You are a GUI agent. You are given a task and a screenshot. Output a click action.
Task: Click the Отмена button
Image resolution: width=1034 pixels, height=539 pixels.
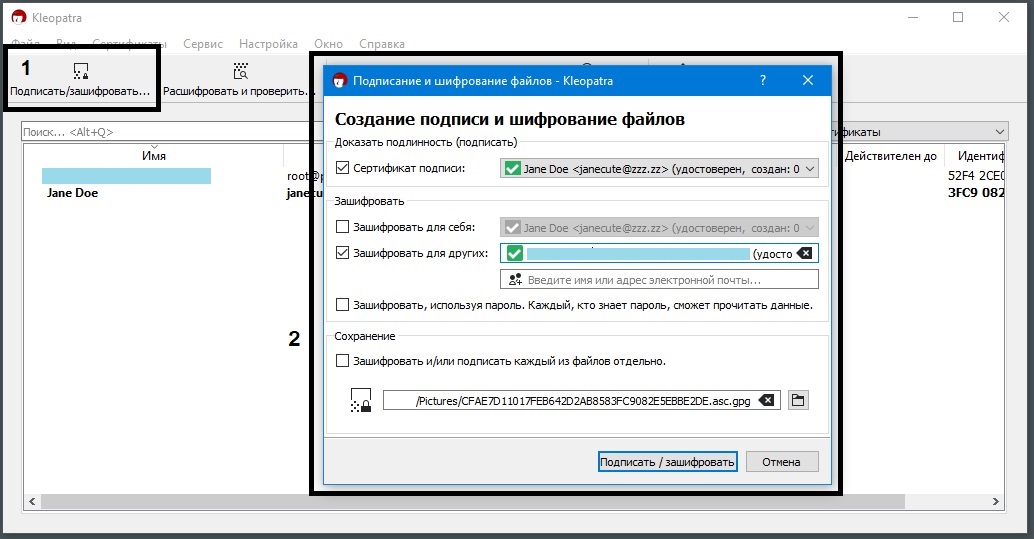point(781,462)
